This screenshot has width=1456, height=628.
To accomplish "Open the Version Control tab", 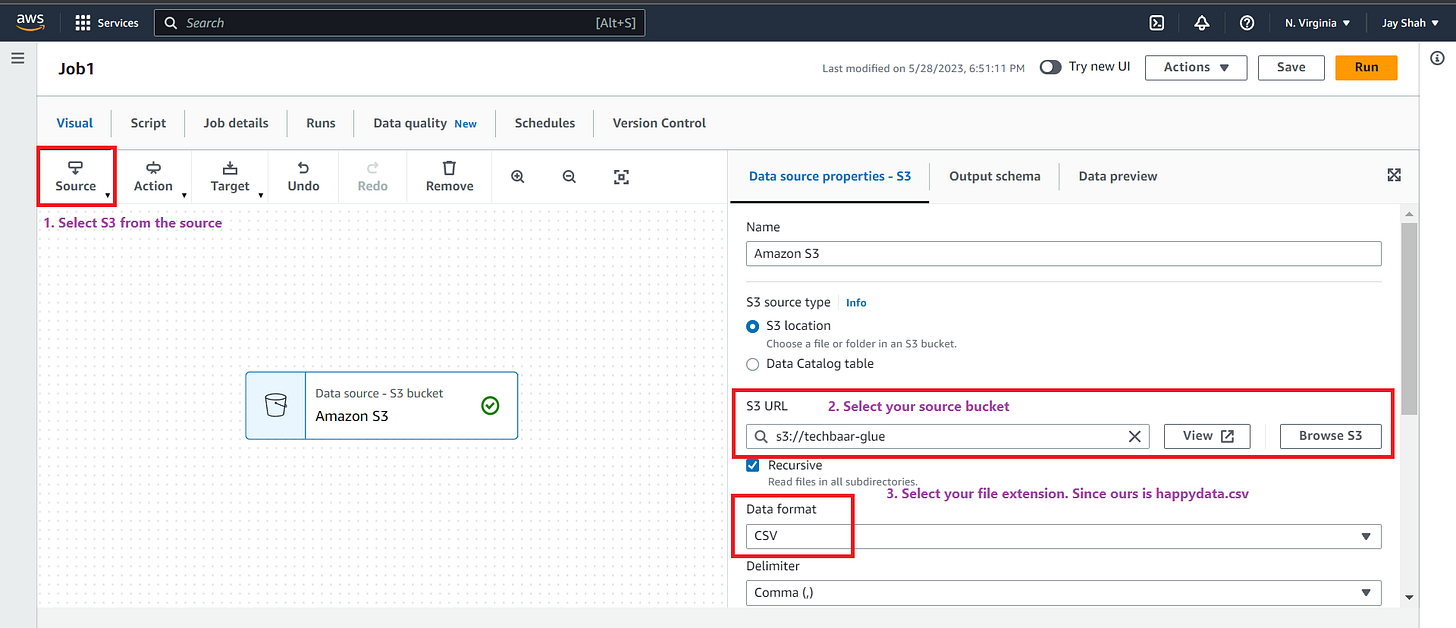I will click(x=659, y=123).
